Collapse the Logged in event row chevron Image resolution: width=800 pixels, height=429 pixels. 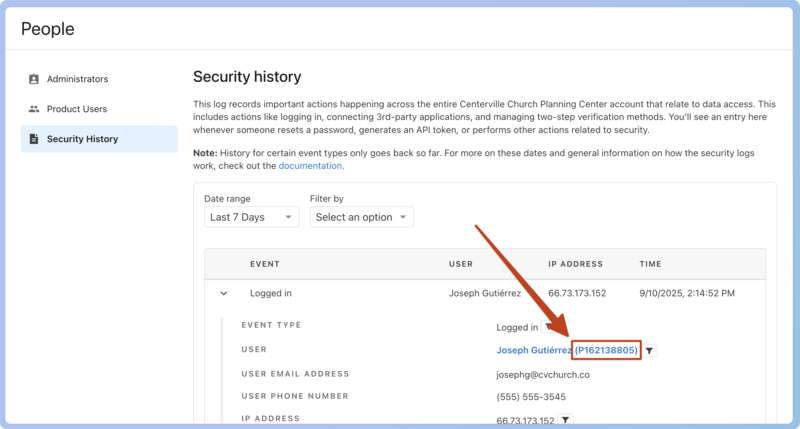223,293
